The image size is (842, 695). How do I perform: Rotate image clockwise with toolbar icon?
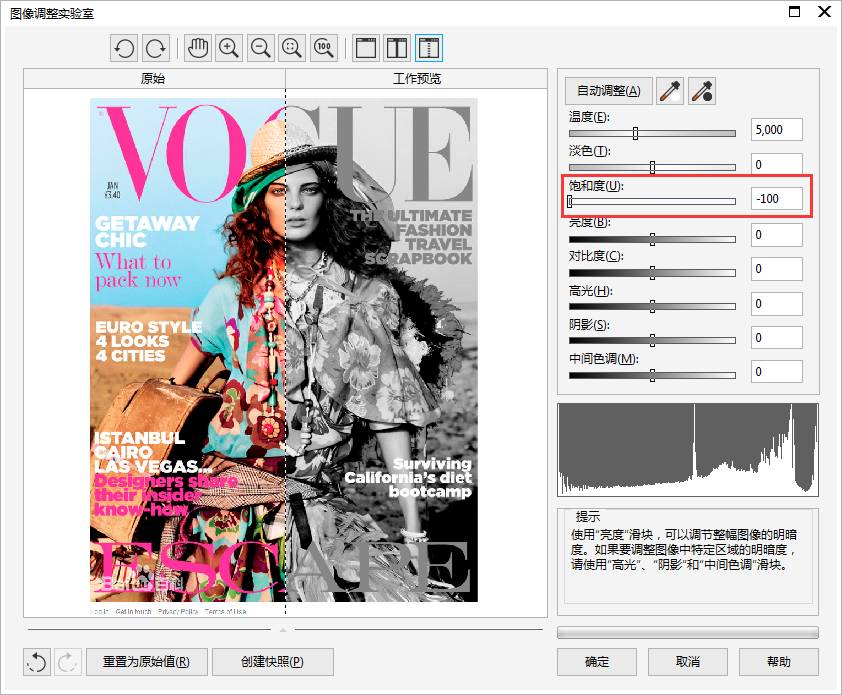pyautogui.click(x=156, y=48)
